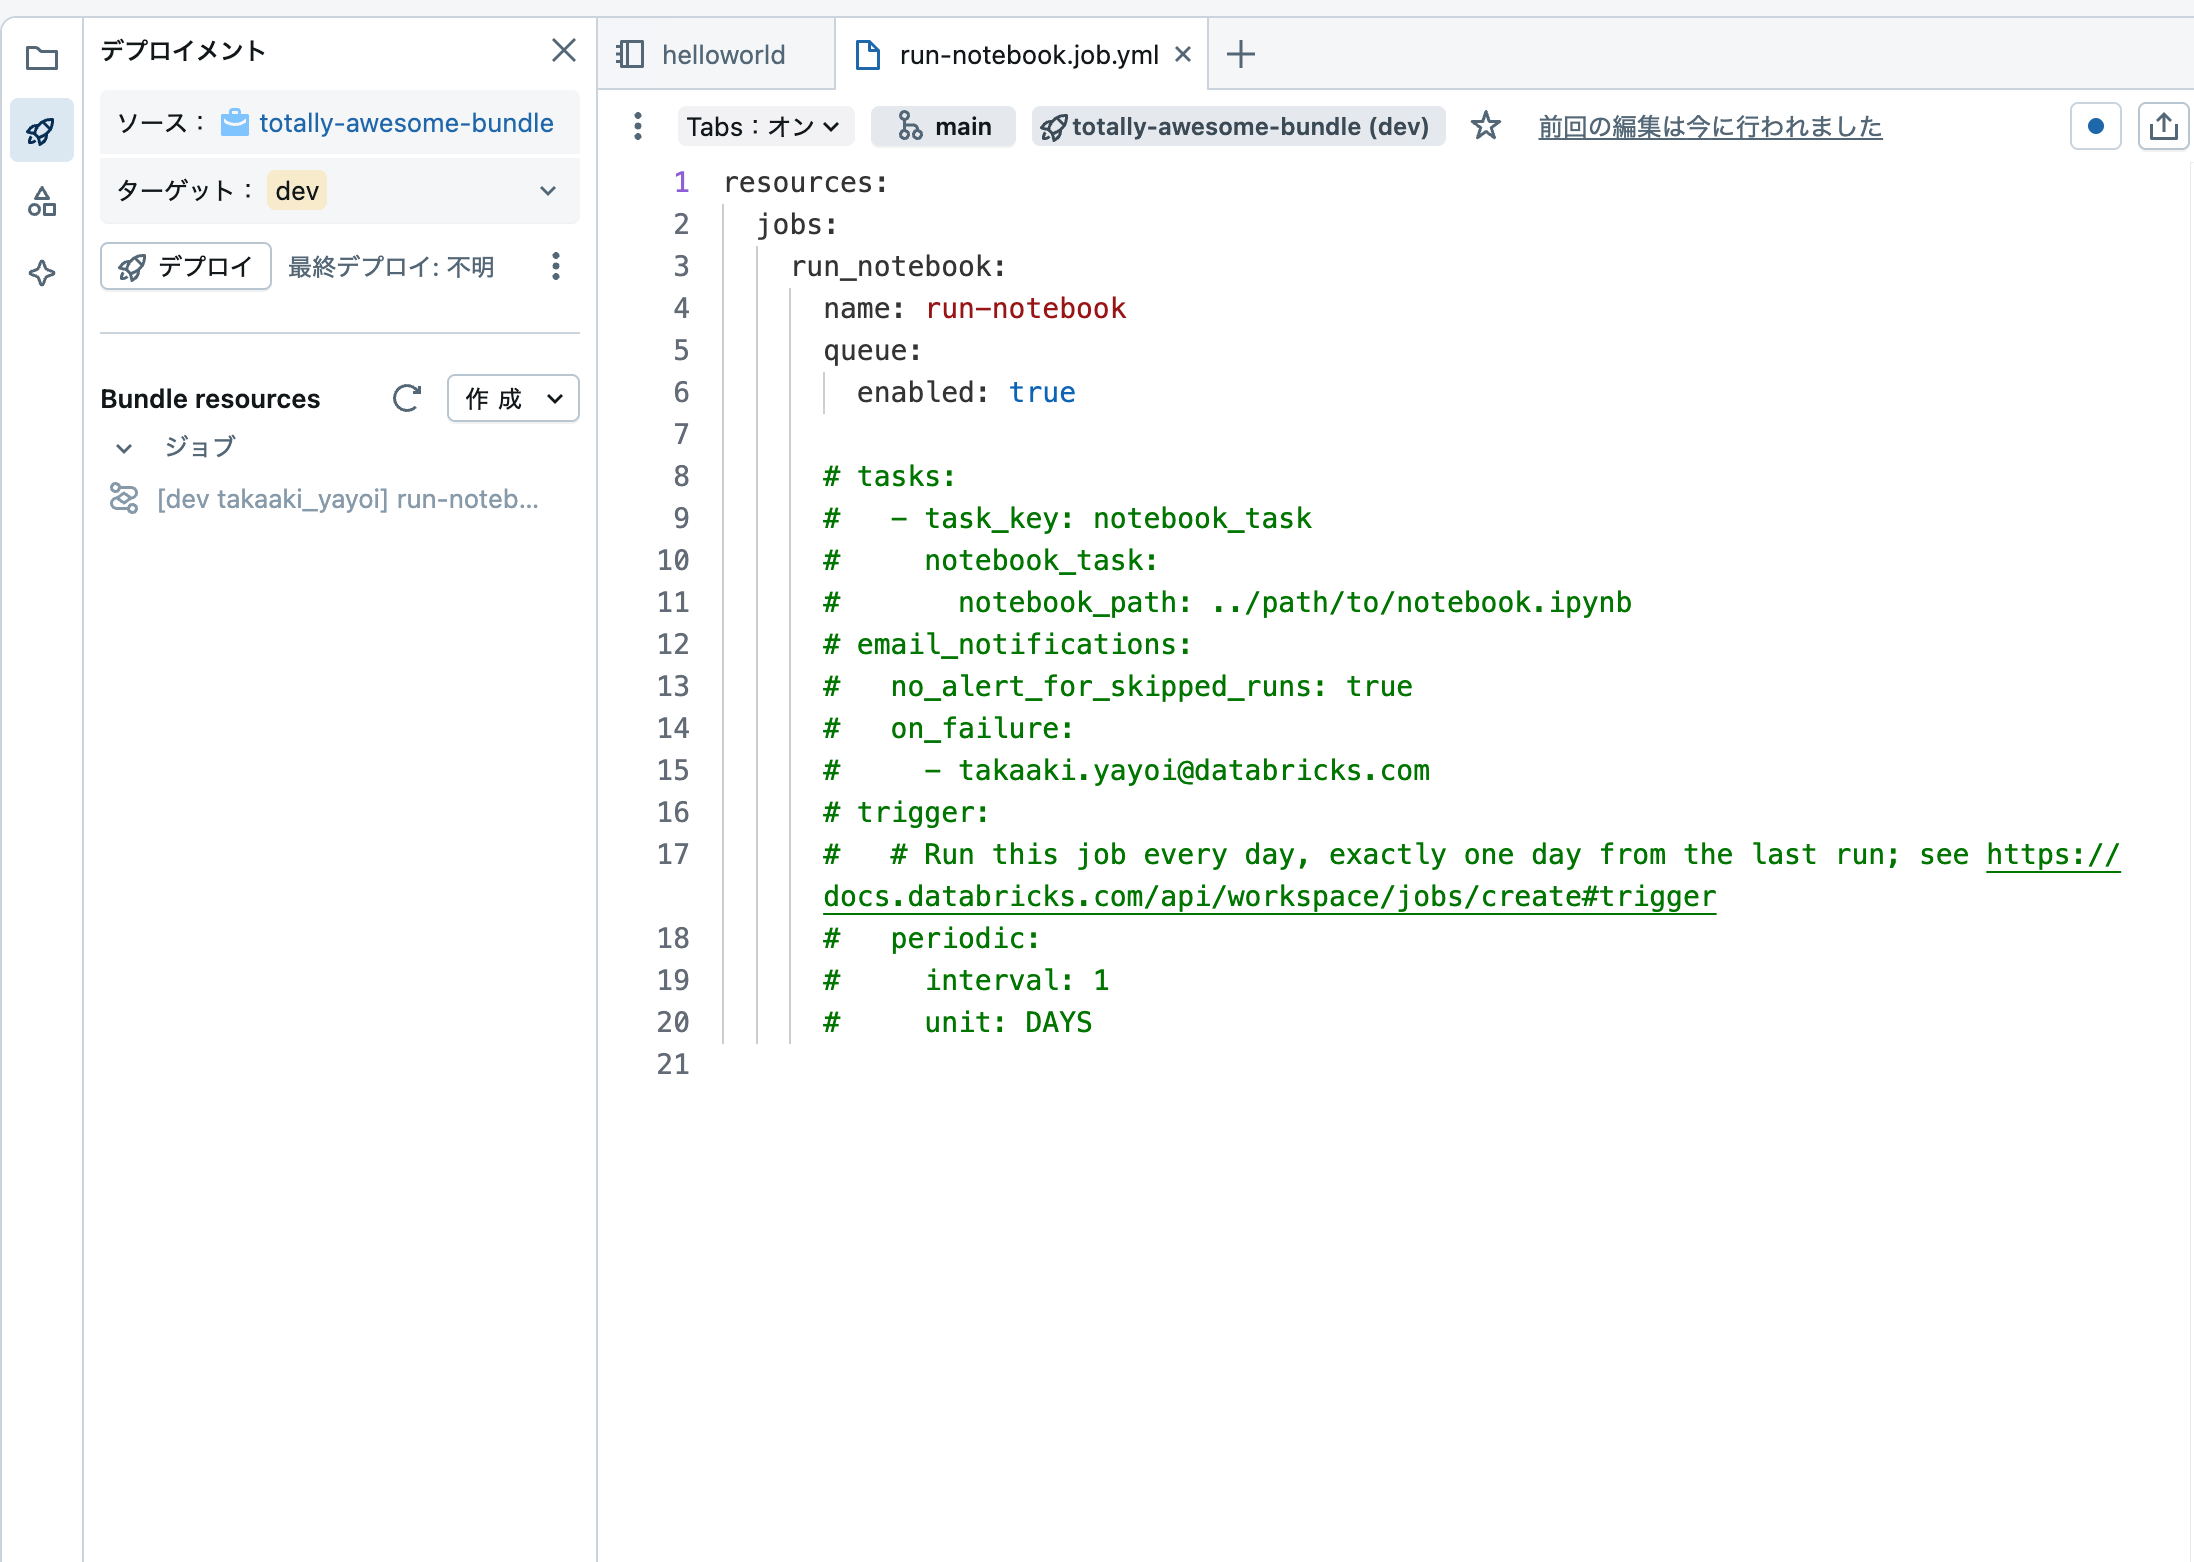The width and height of the screenshot is (2194, 1562).
Task: Refresh the Bundle resources list
Action: click(406, 398)
